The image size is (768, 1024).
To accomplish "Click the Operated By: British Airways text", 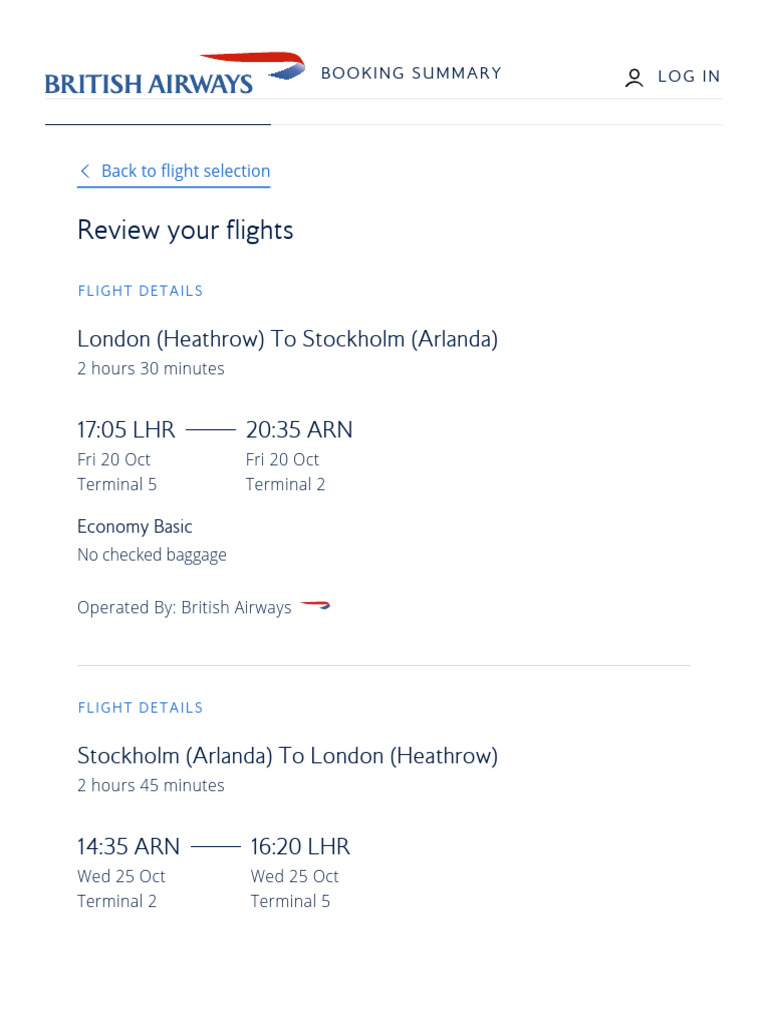I will 184,608.
